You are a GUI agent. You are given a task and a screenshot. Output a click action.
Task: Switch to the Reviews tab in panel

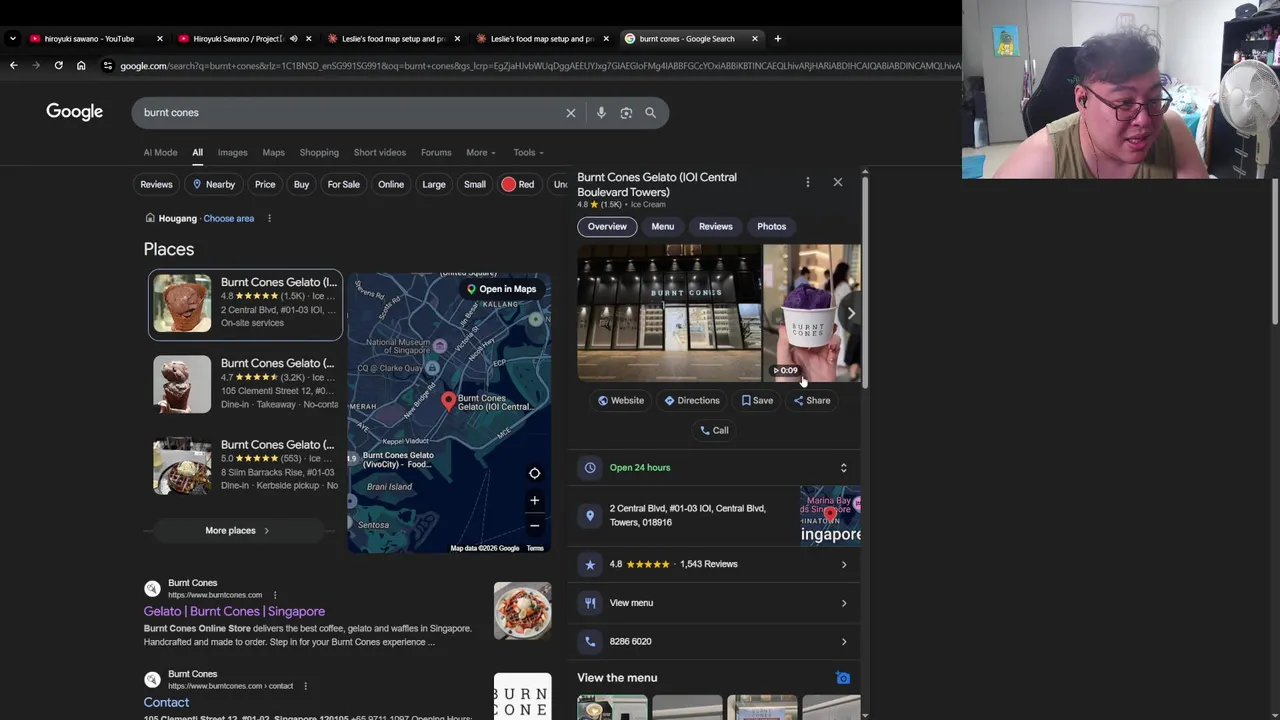pos(716,226)
